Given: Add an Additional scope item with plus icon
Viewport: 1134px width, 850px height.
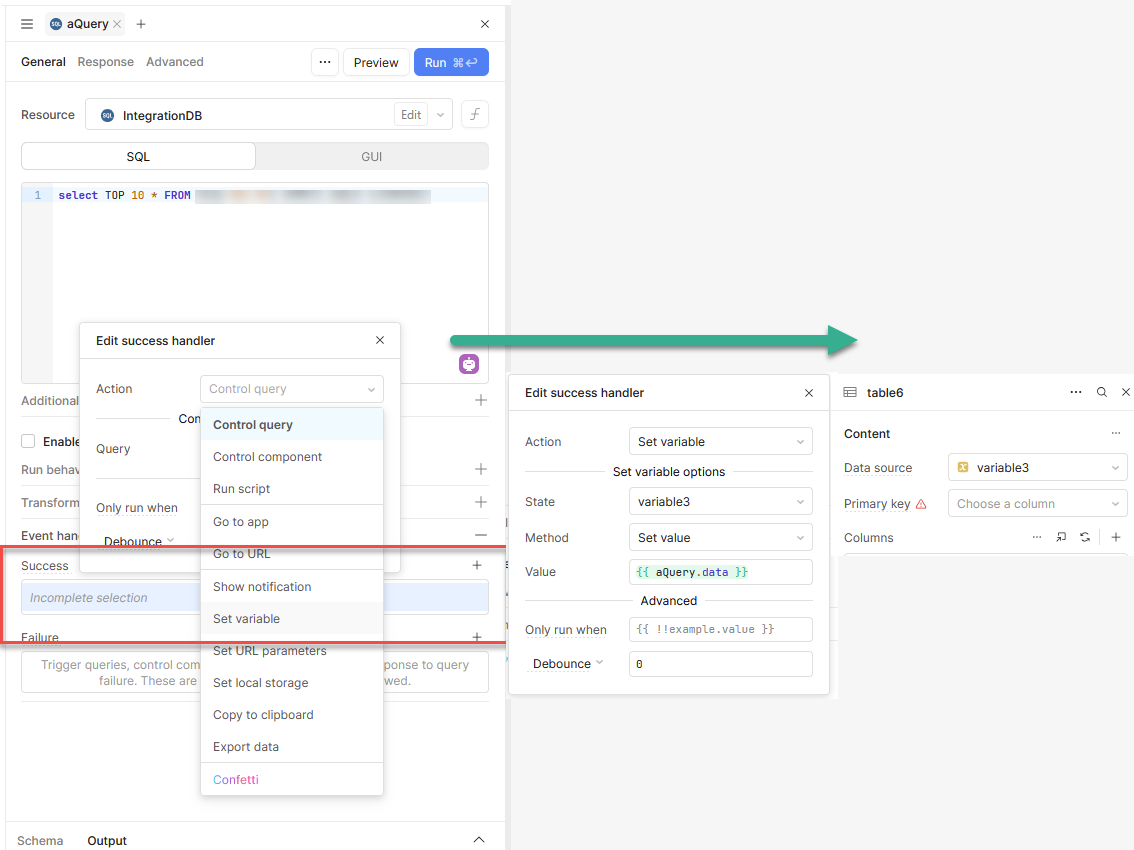Looking at the screenshot, I should pos(481,400).
